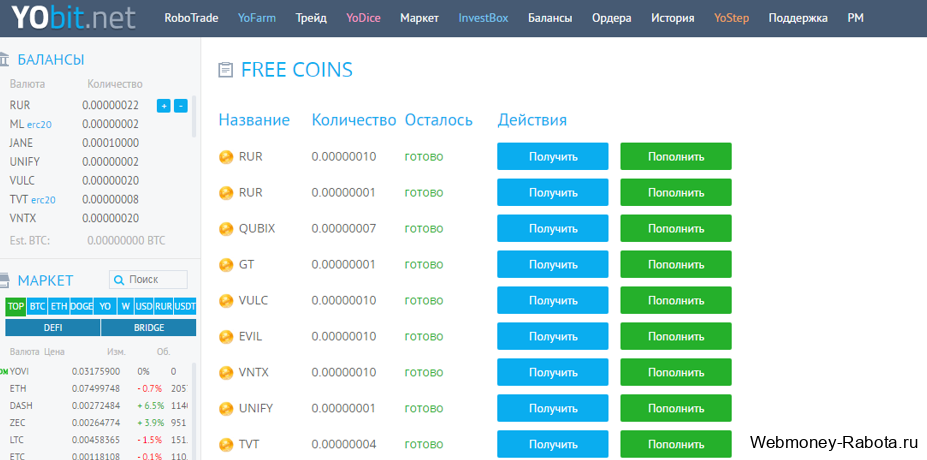Open the RoboTrade menu item
Screen dimensions: 927x460
pyautogui.click(x=191, y=18)
